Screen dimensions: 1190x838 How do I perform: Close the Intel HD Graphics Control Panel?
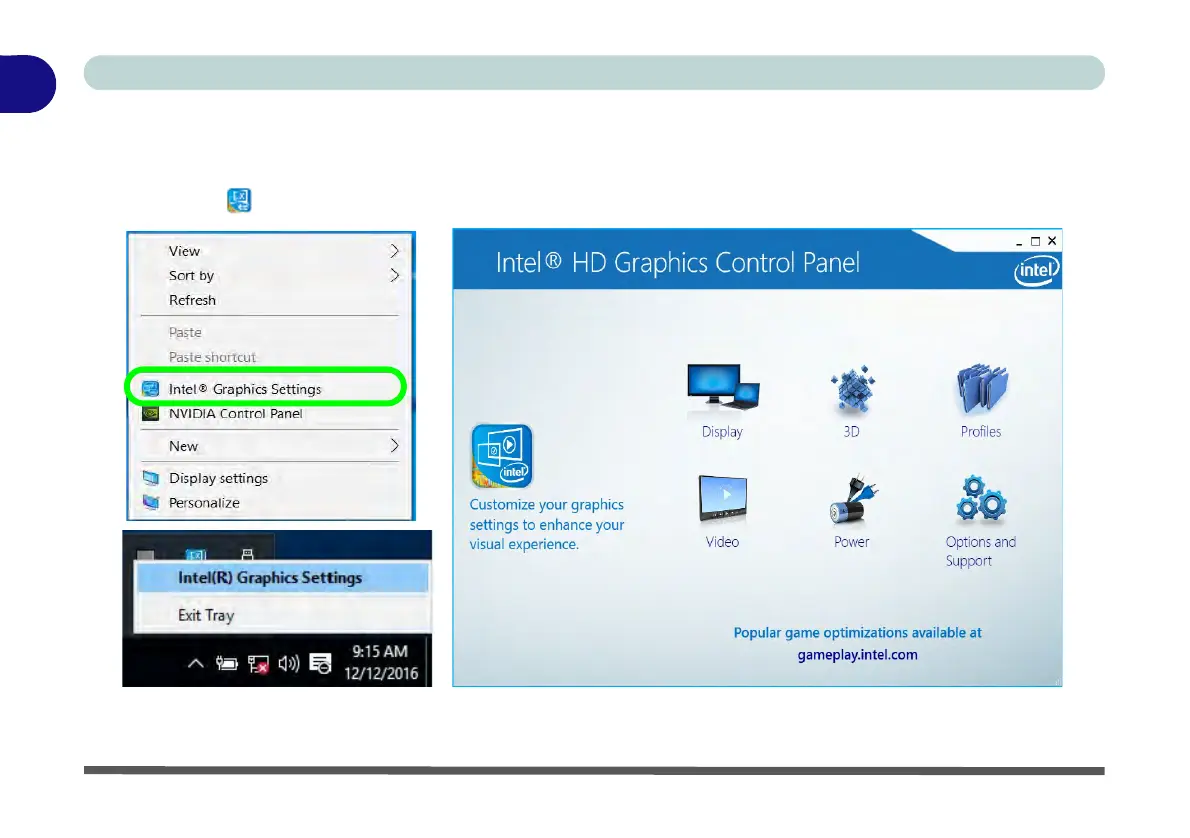point(1052,241)
